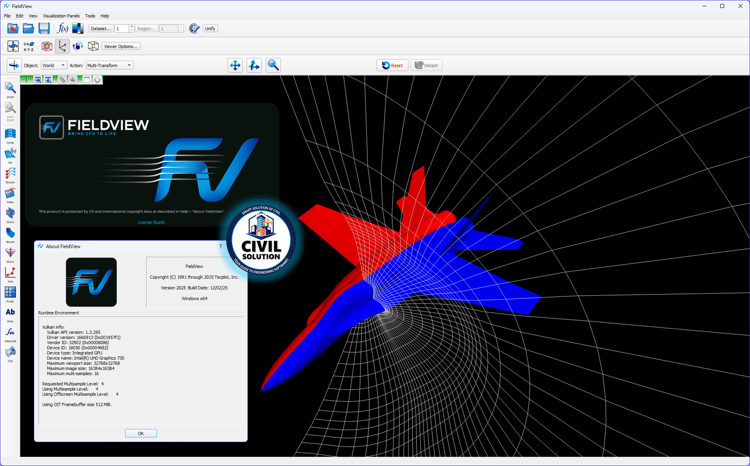Select the magnifier zoom tool in the transform bar
Viewport: 750px width, 466px height.
coord(273,65)
